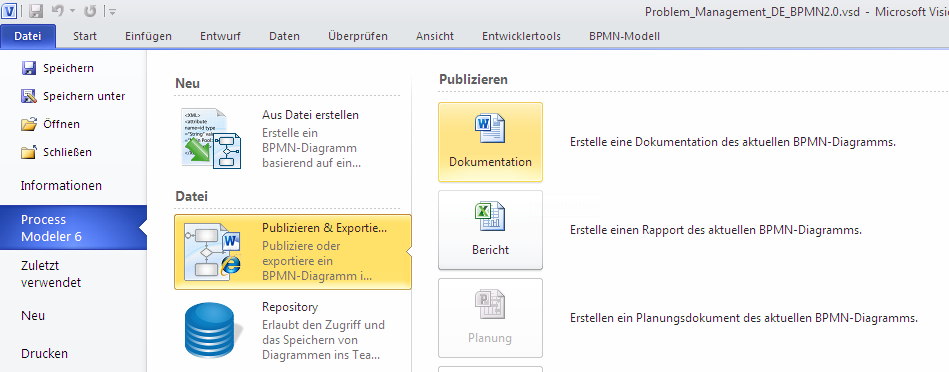Viewport: 949px width, 372px height.
Task: Click the Repository database icon
Action: [214, 330]
